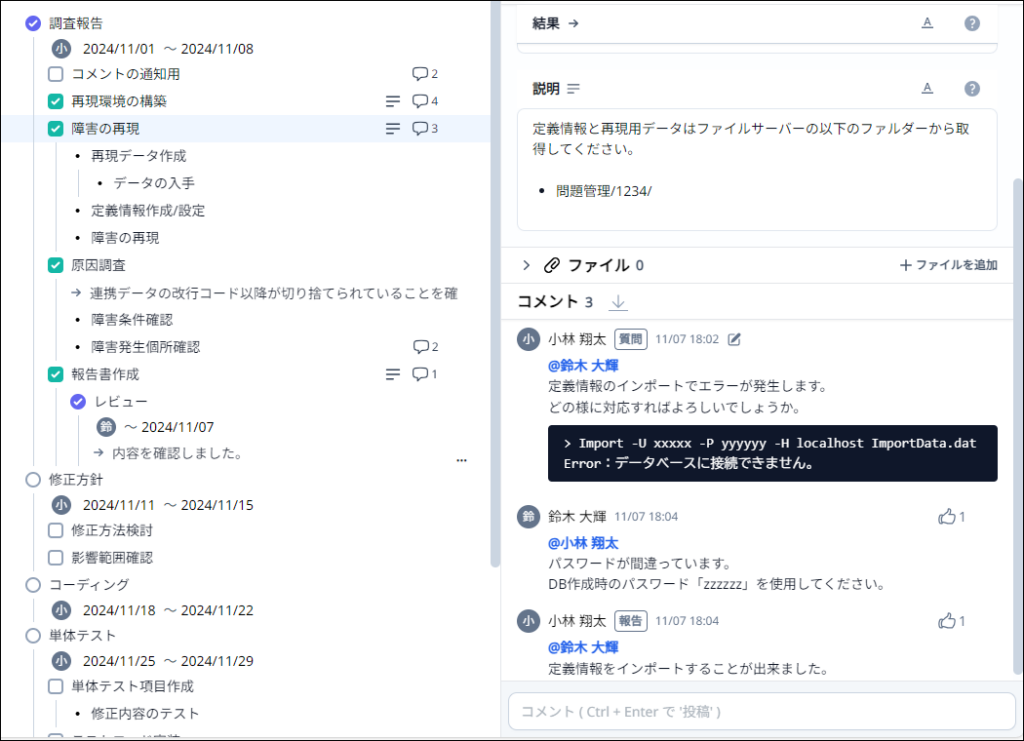
Task: Mark 単体テスト task circle complete
Action: tap(33, 635)
